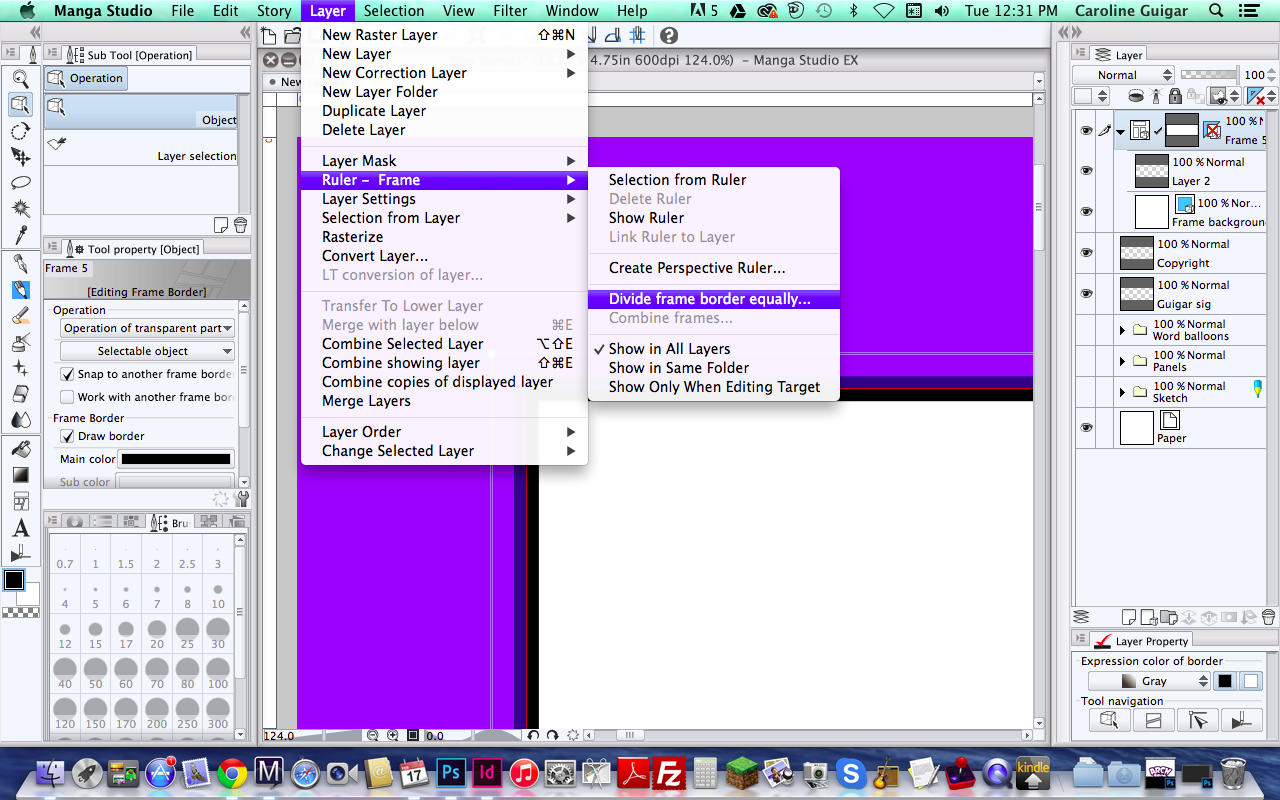Open the Gray expression color dropdown
Screen dimensions: 1280x800
coord(1150,681)
